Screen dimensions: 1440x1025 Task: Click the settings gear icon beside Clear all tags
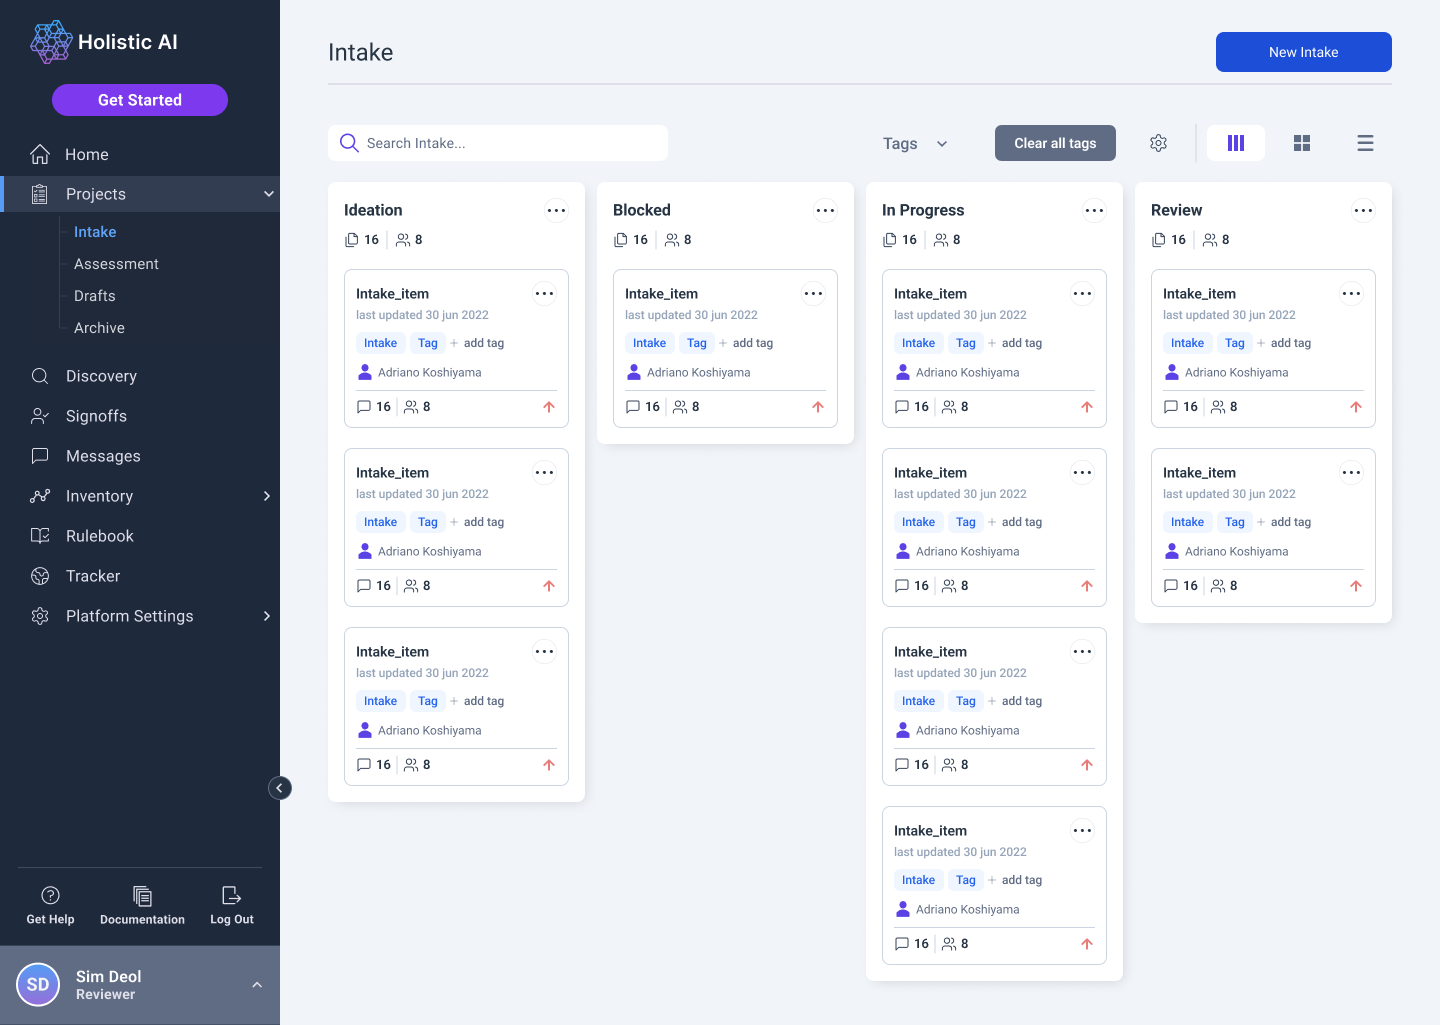(1158, 143)
